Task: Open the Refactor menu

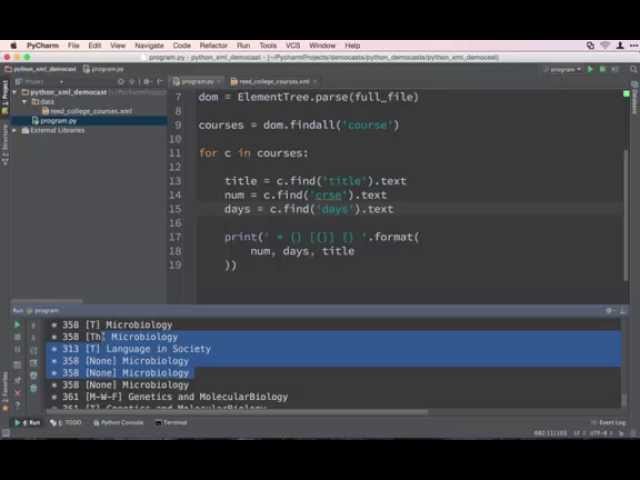Action: [x=213, y=45]
